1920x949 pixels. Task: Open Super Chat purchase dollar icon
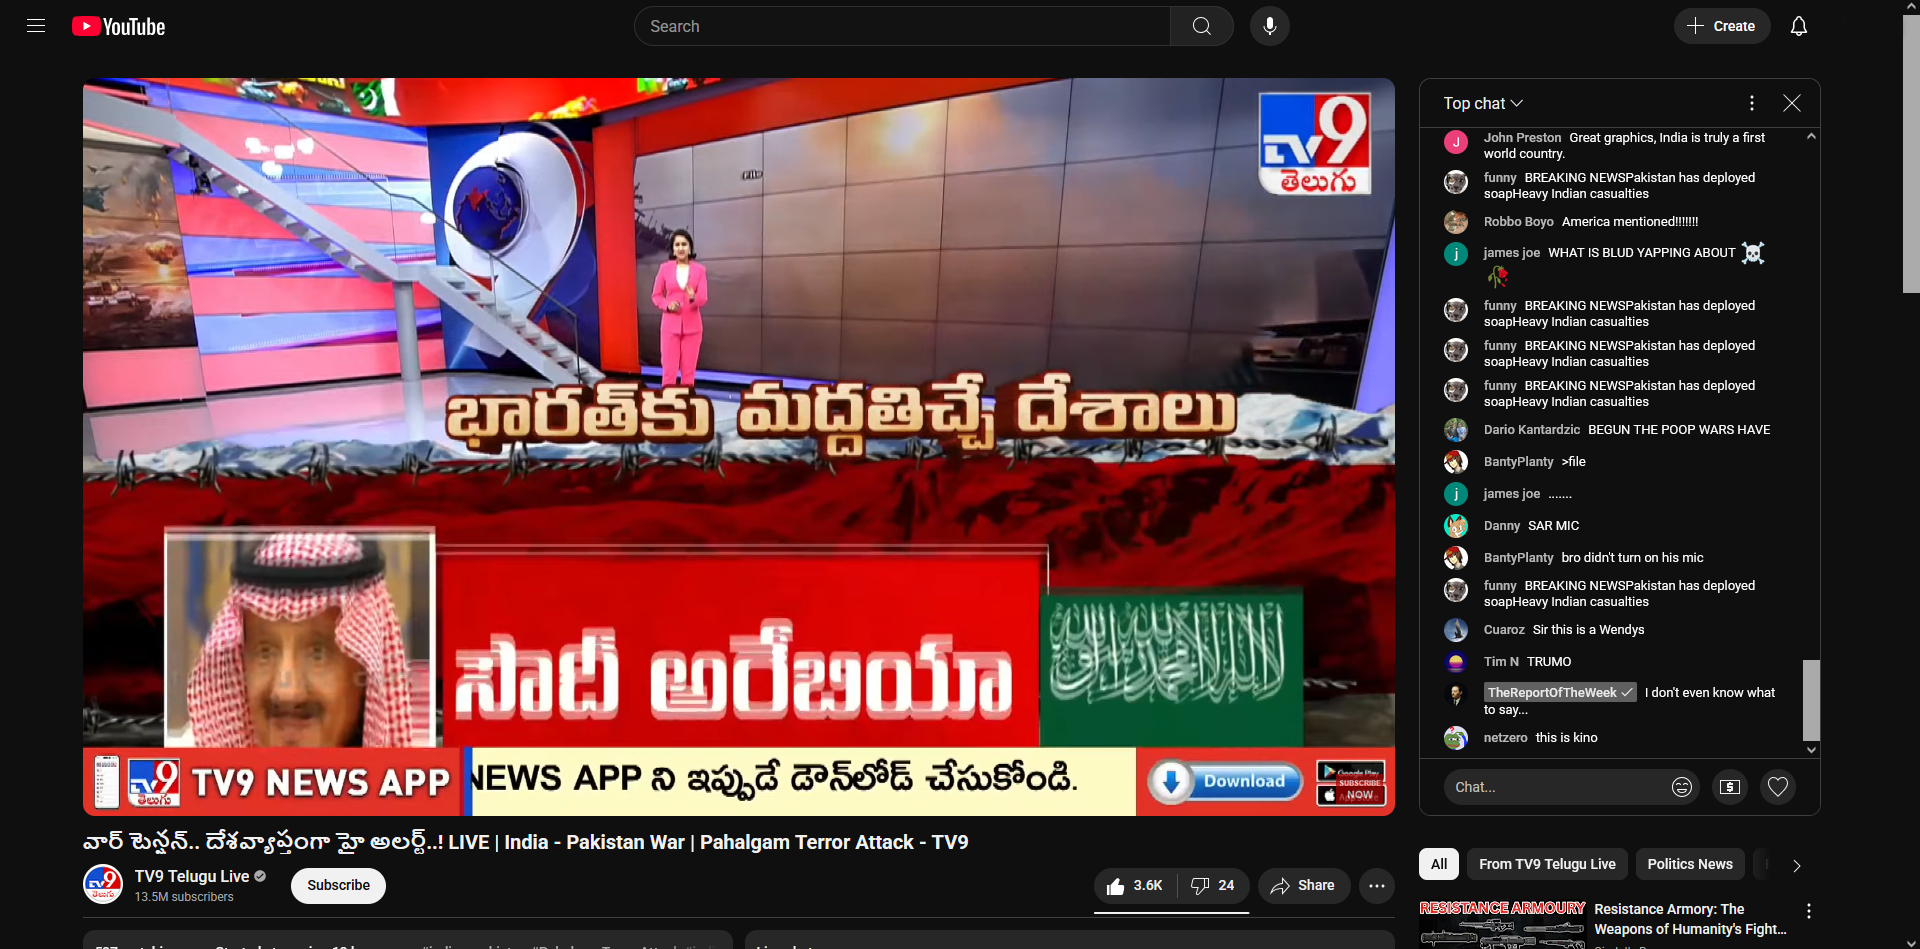1730,787
